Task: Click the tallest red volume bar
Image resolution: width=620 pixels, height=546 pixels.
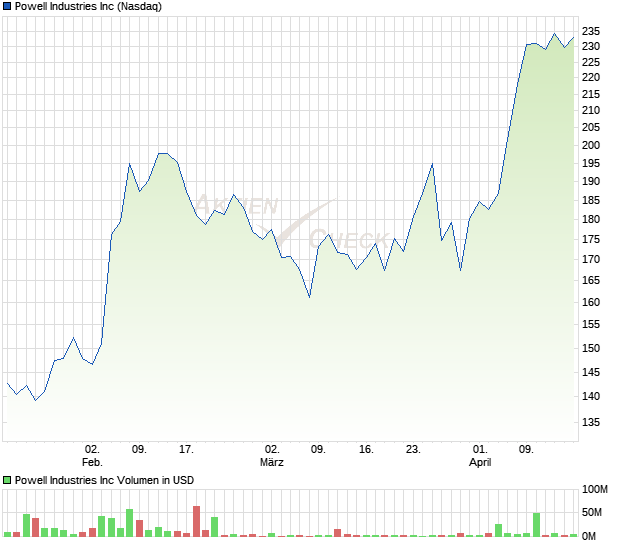Action: point(196,521)
